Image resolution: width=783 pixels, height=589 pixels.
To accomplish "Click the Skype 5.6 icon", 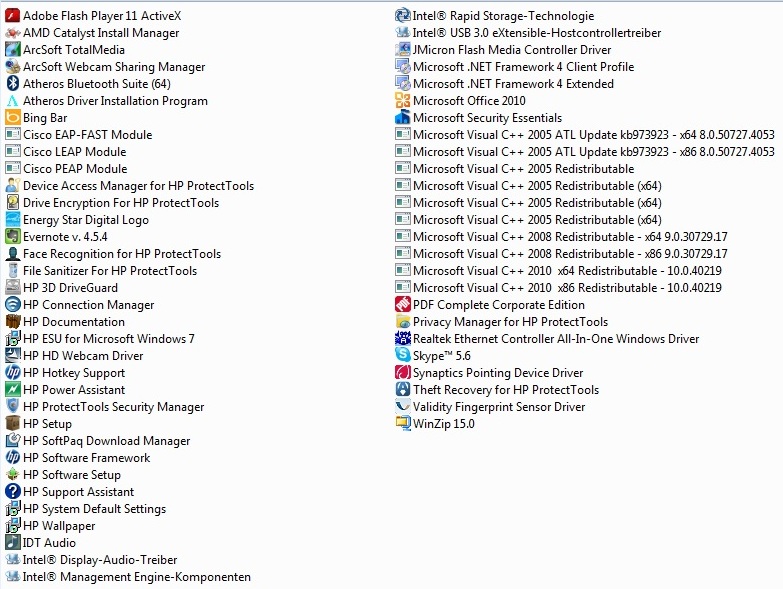I will 402,355.
